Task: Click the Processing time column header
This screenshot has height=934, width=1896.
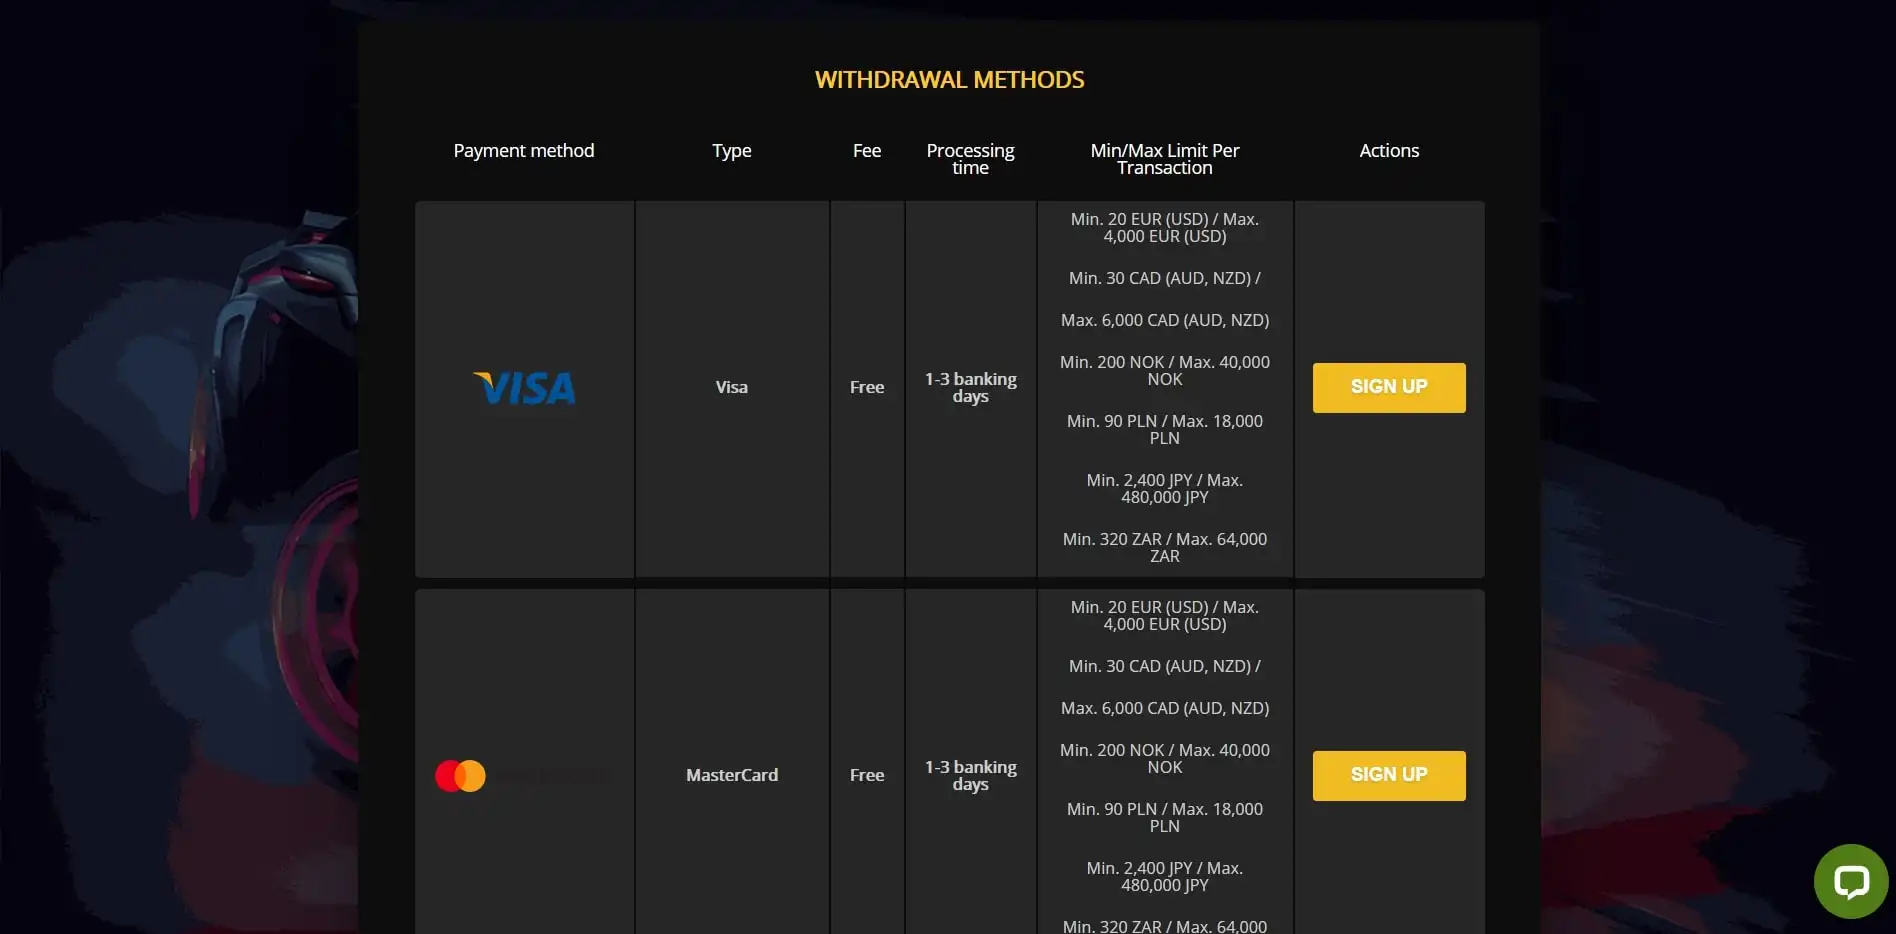Action: pyautogui.click(x=970, y=159)
